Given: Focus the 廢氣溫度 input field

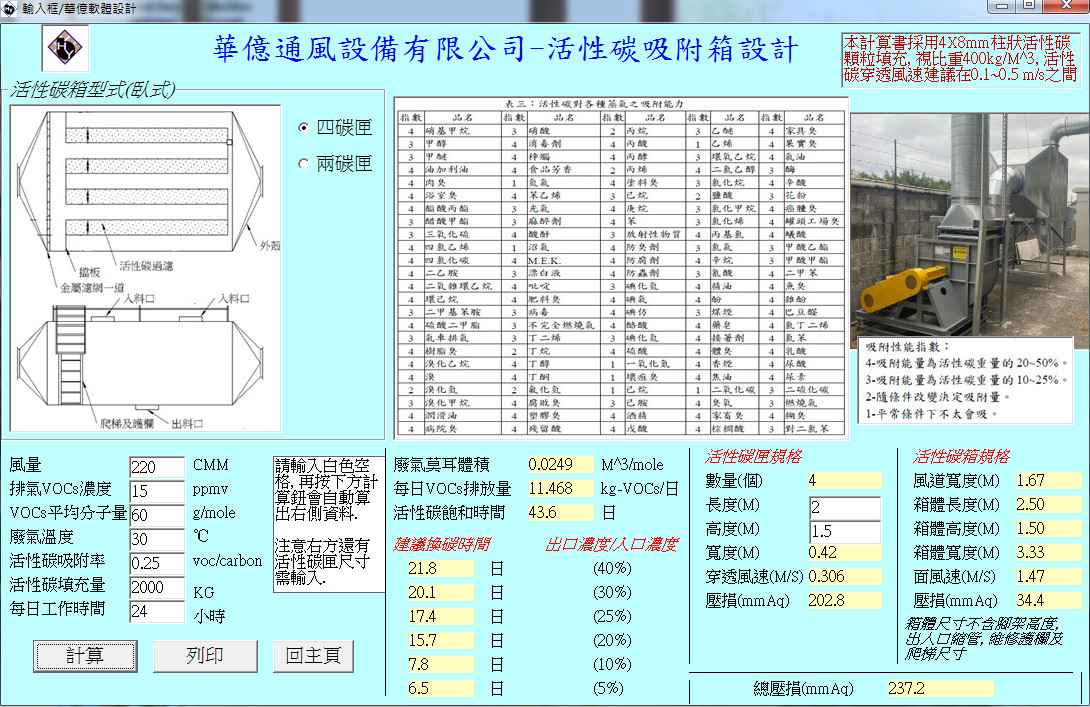Looking at the screenshot, I should click(x=156, y=539).
